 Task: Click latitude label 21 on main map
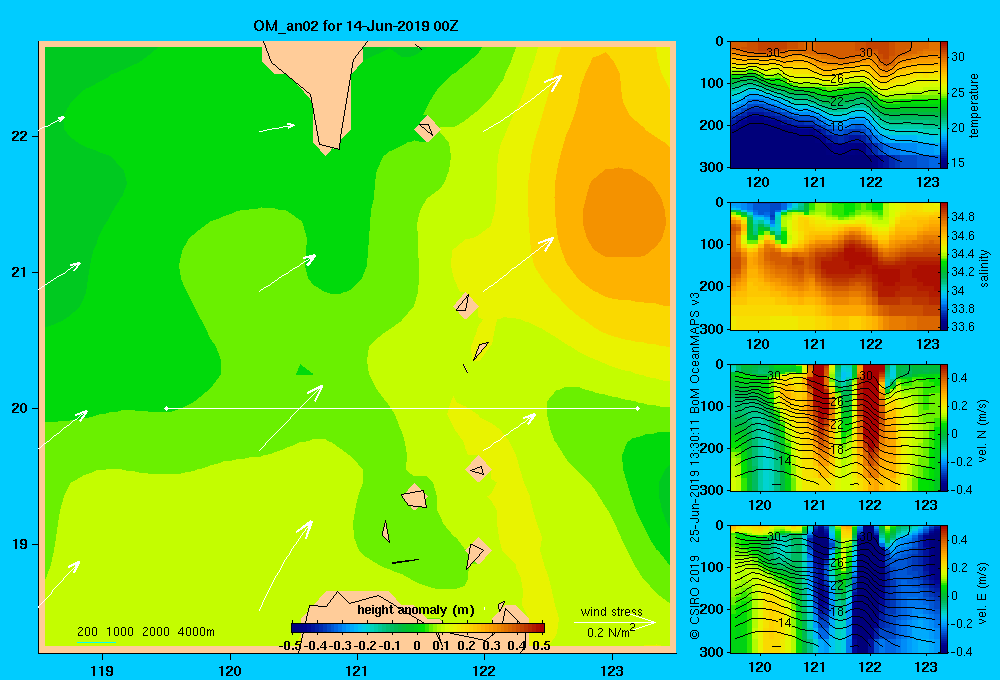click(20, 272)
